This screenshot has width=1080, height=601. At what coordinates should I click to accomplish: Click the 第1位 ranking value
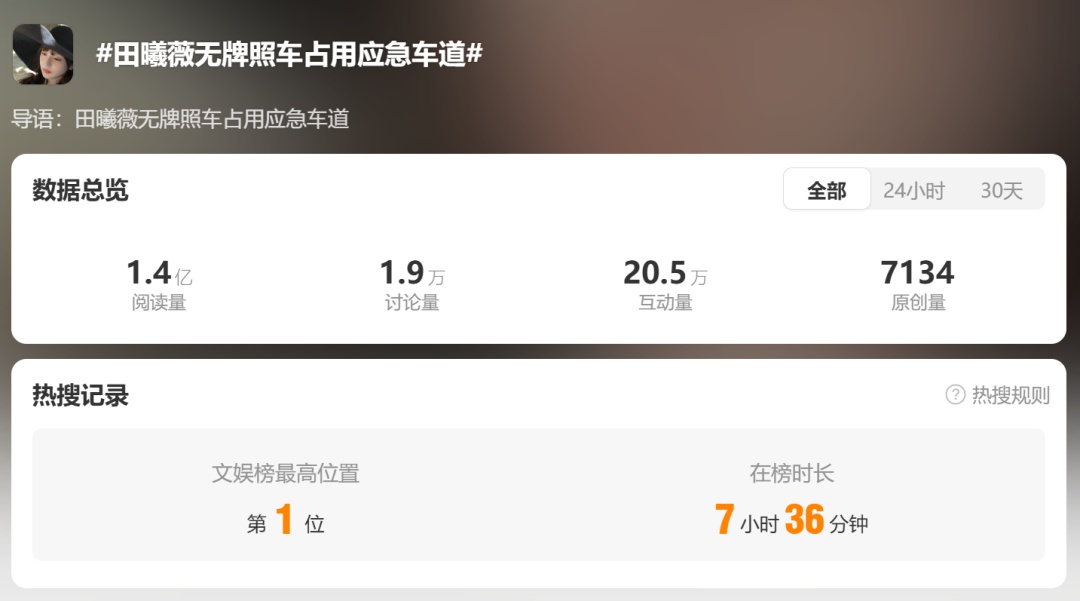tap(285, 520)
